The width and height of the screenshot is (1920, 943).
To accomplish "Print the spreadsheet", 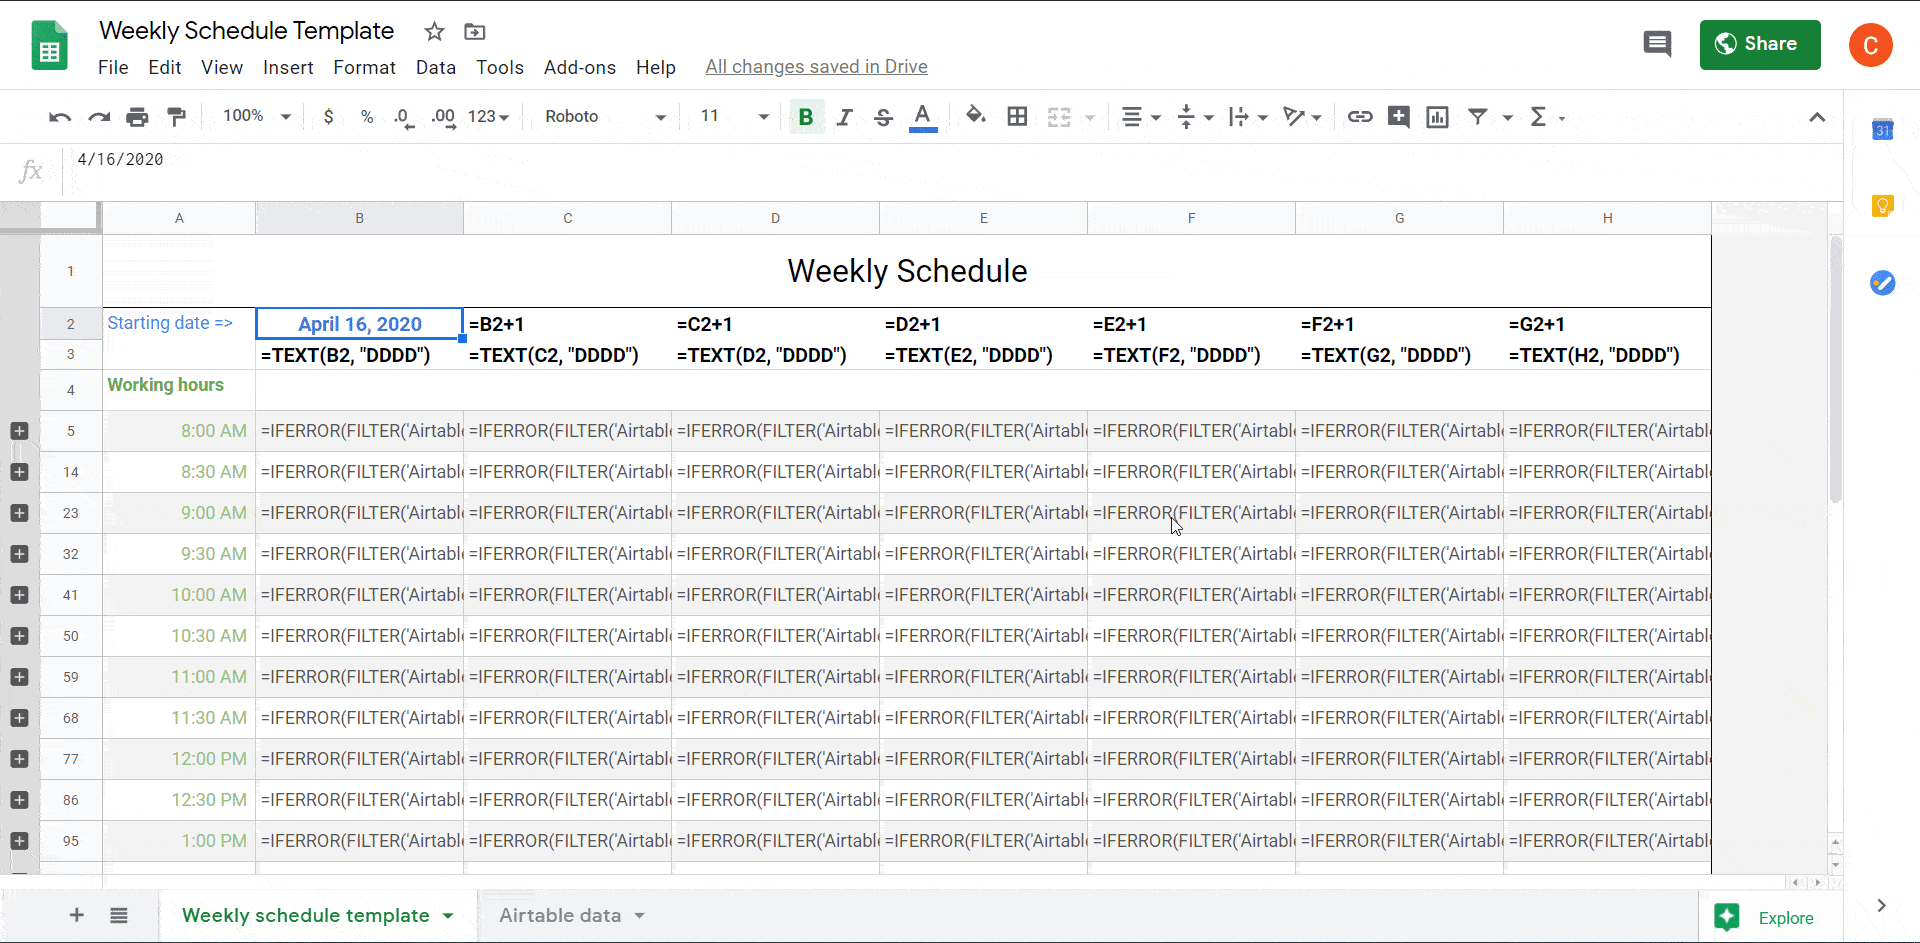I will pyautogui.click(x=137, y=117).
